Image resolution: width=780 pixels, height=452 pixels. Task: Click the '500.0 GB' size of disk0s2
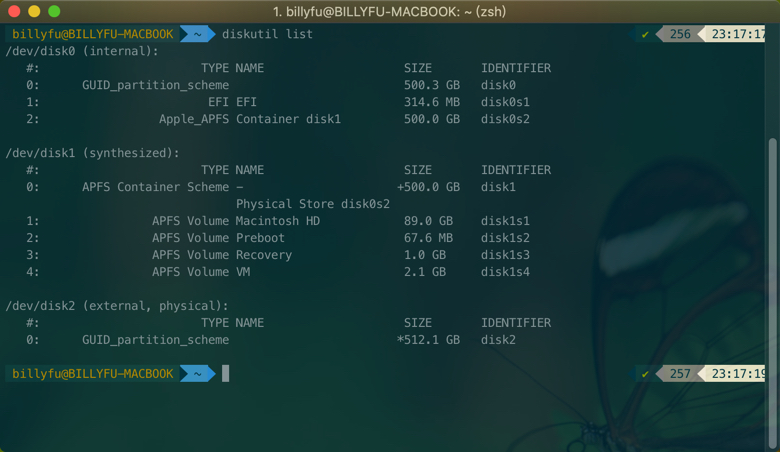[432, 119]
